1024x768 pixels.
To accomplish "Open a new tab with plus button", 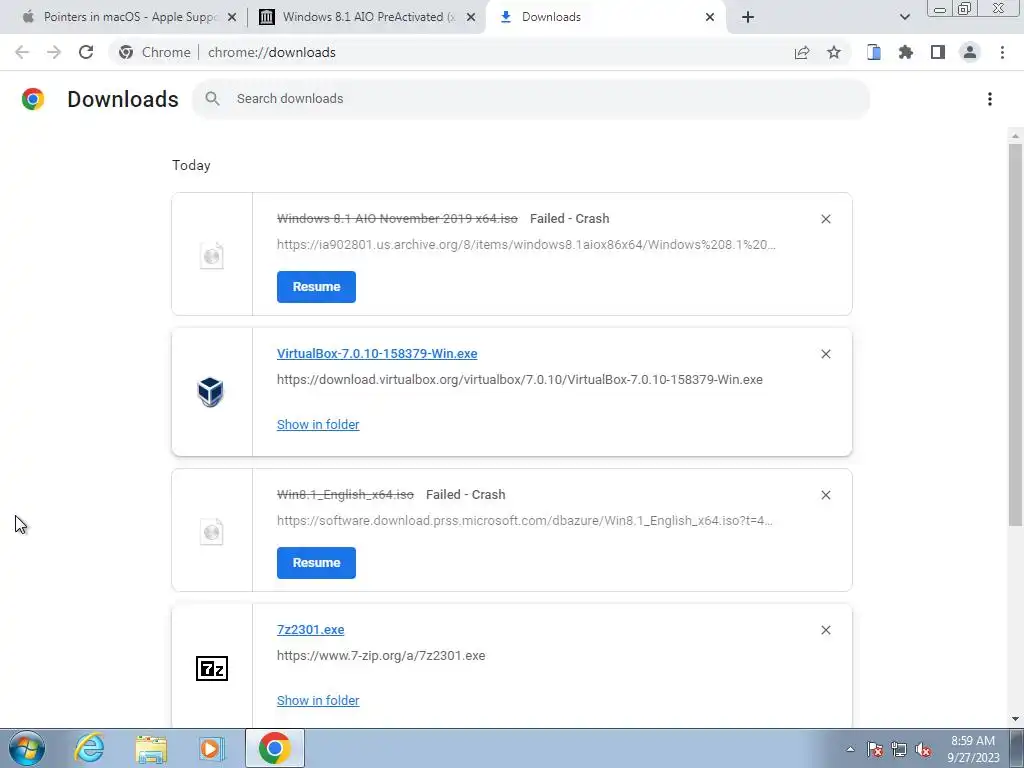I will 748,17.
